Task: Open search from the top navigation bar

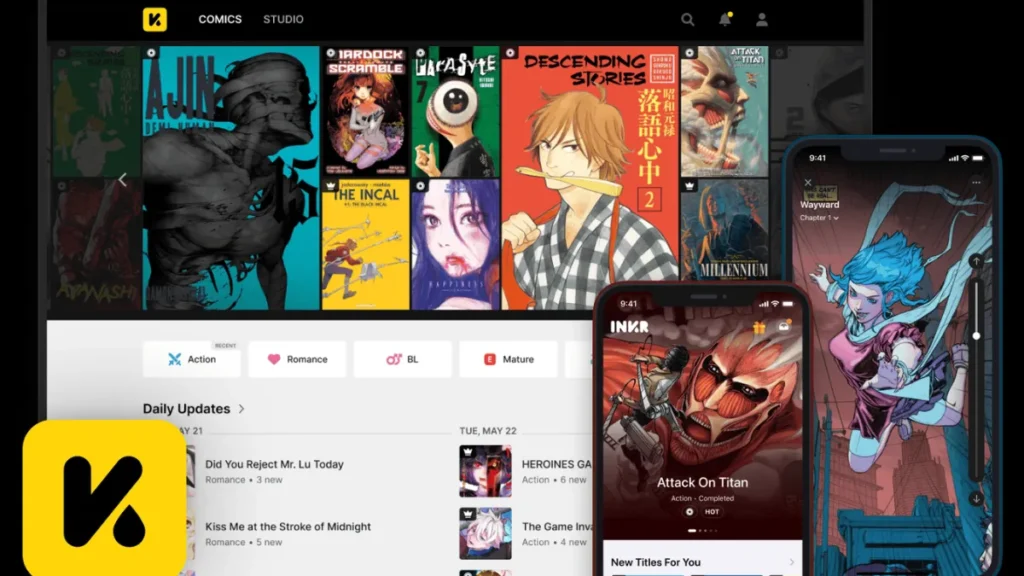Action: point(686,18)
